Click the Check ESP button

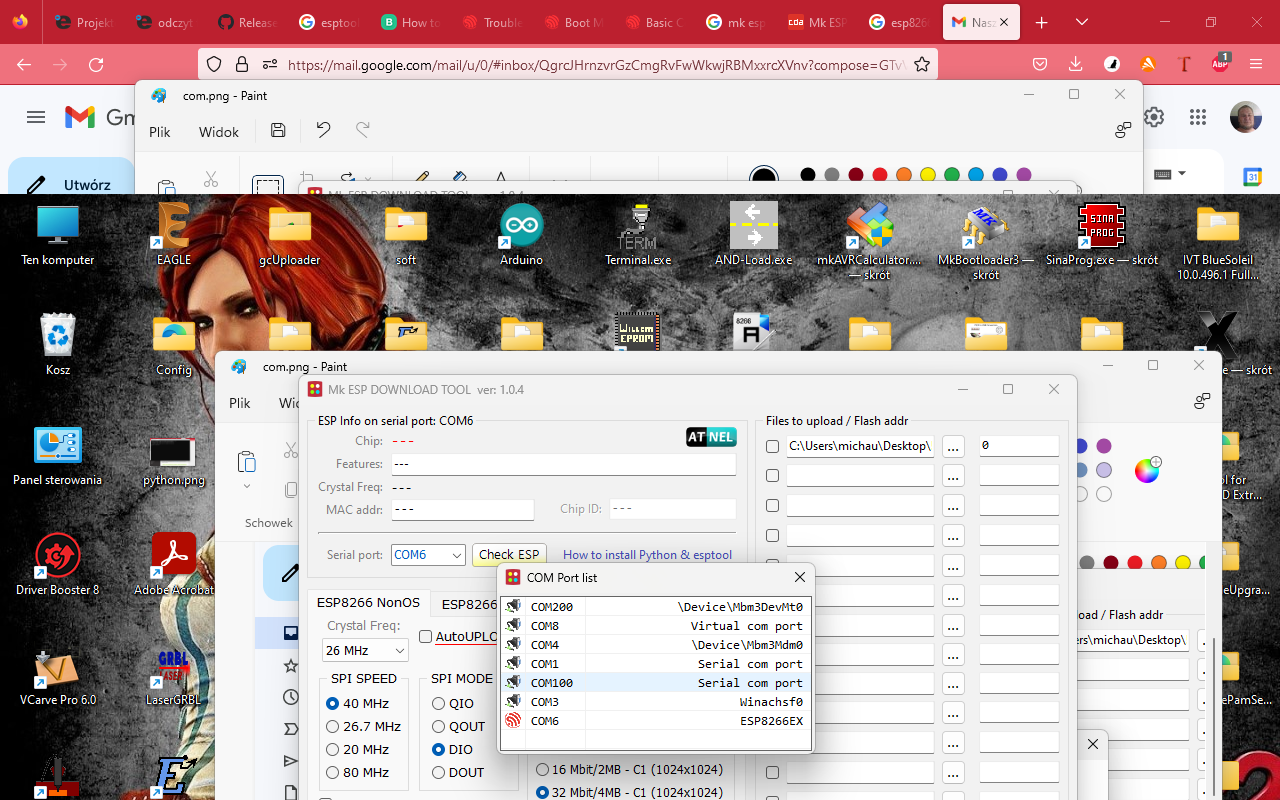pyautogui.click(x=509, y=554)
